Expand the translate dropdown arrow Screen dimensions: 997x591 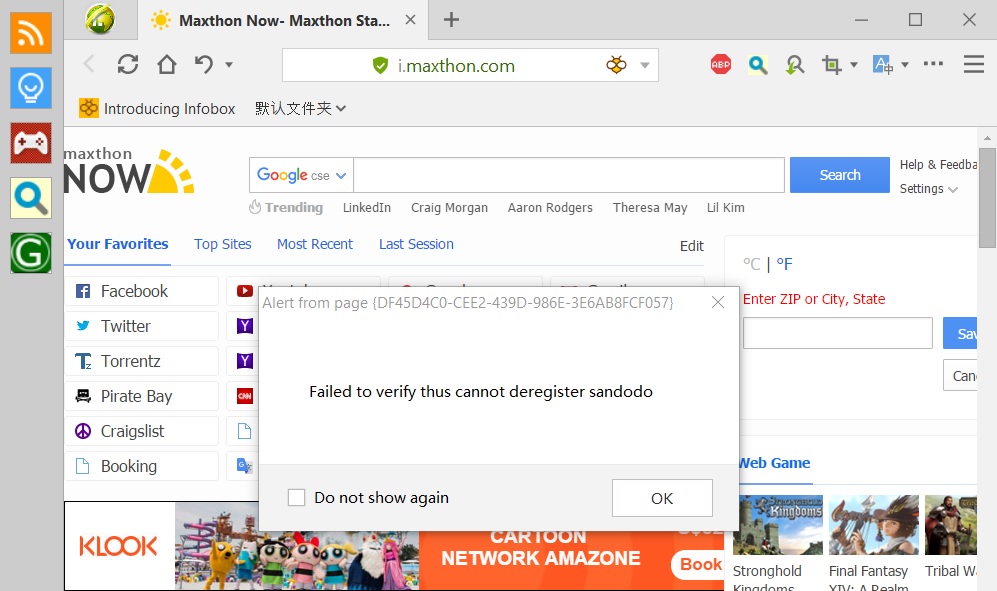[905, 64]
